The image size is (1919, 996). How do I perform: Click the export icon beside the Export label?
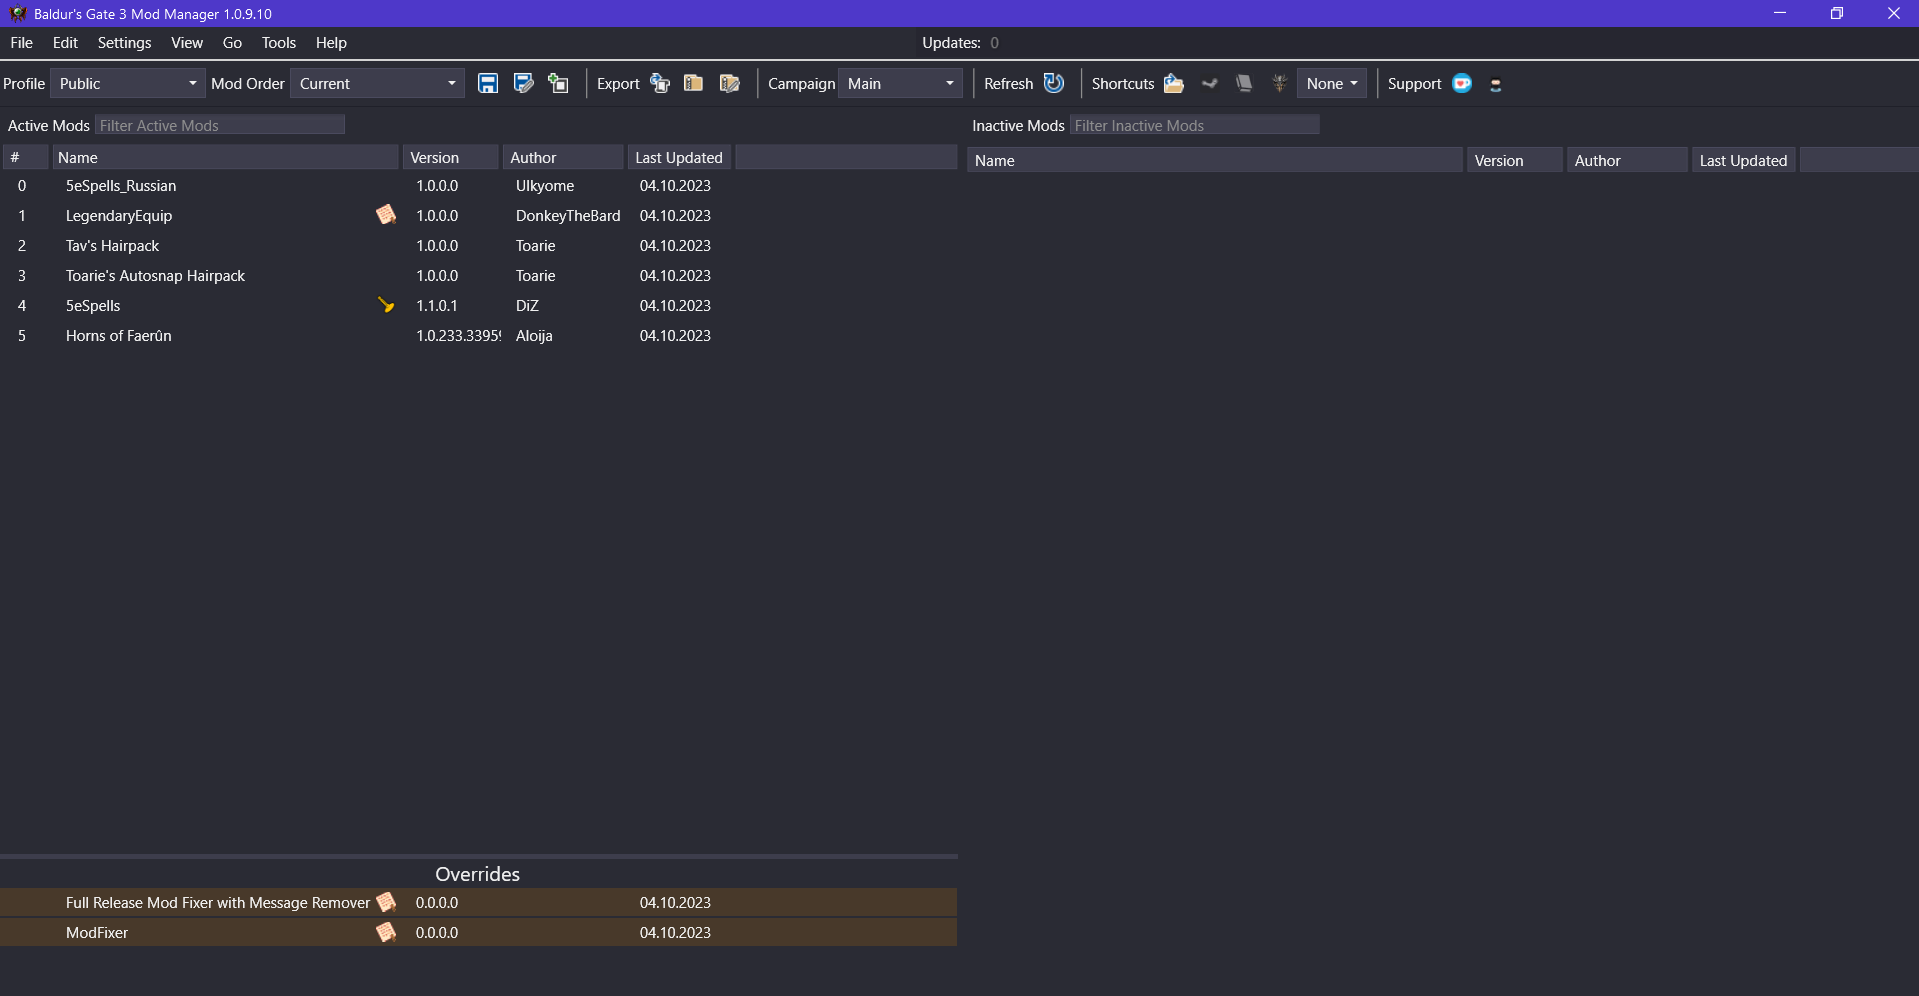pyautogui.click(x=660, y=84)
